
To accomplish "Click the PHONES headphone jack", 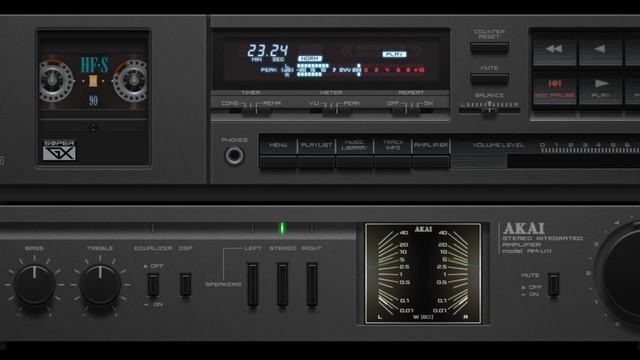I will click(x=234, y=156).
